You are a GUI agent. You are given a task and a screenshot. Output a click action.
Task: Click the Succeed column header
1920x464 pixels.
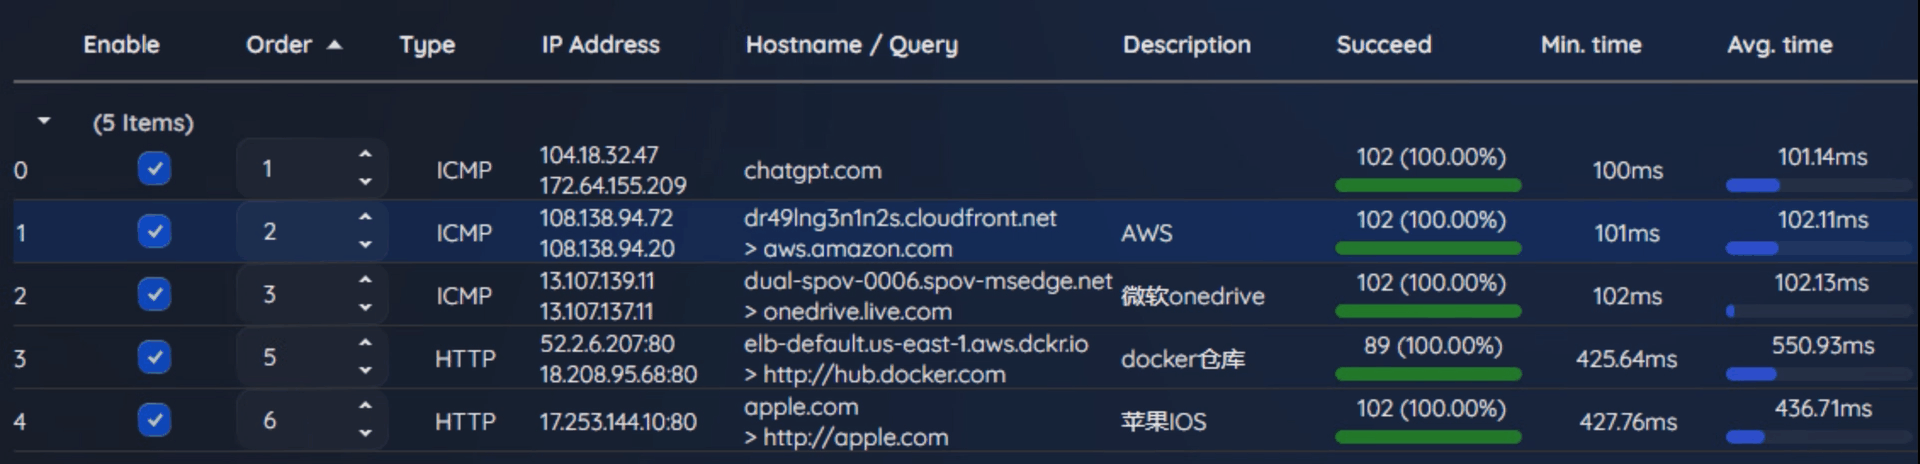pos(1384,45)
